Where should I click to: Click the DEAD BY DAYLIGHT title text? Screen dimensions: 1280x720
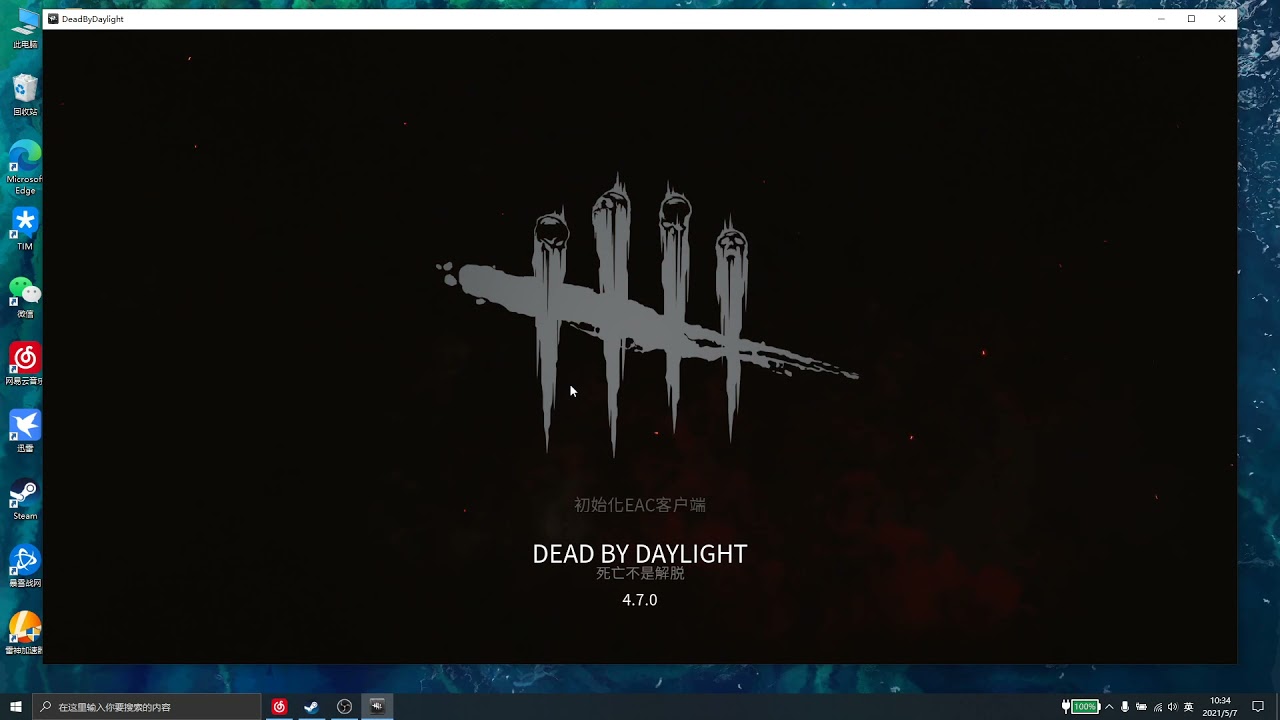(x=640, y=554)
